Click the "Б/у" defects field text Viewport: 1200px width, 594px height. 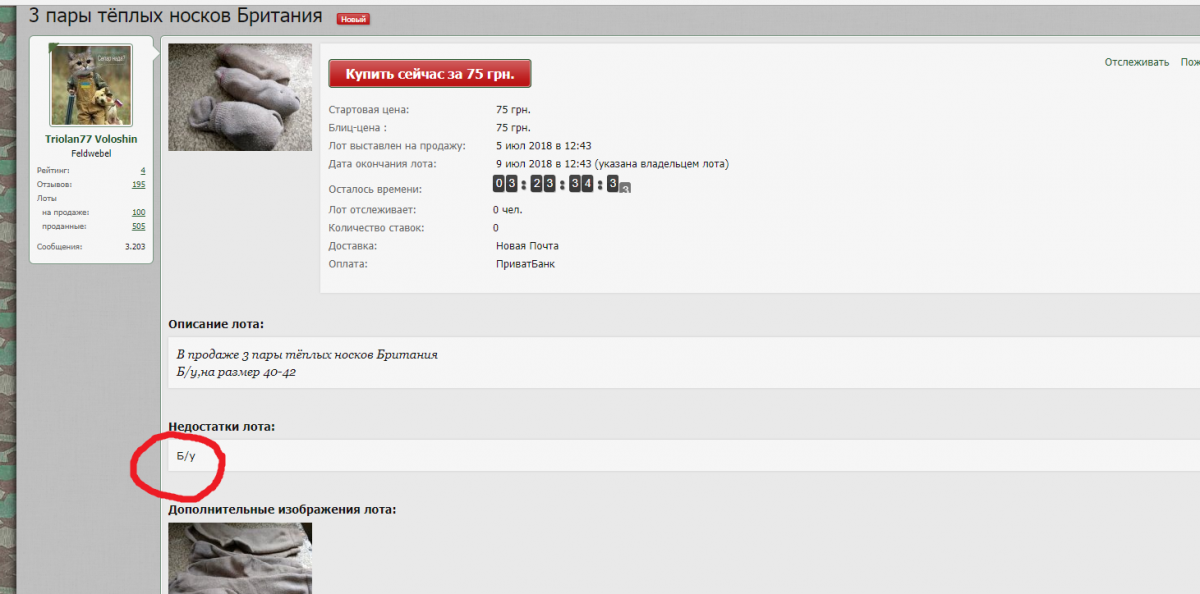(186, 456)
